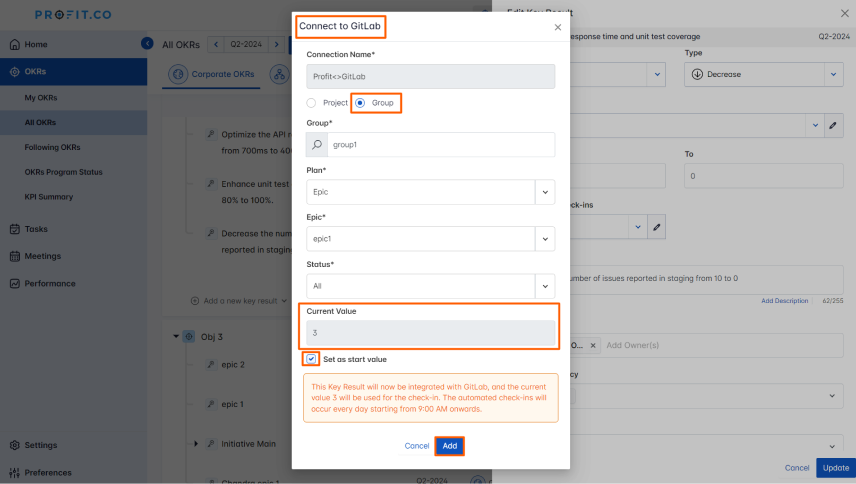Screen dimensions: 856x484
Task: Uncheck Set as start value checkbox
Action: click(x=311, y=359)
